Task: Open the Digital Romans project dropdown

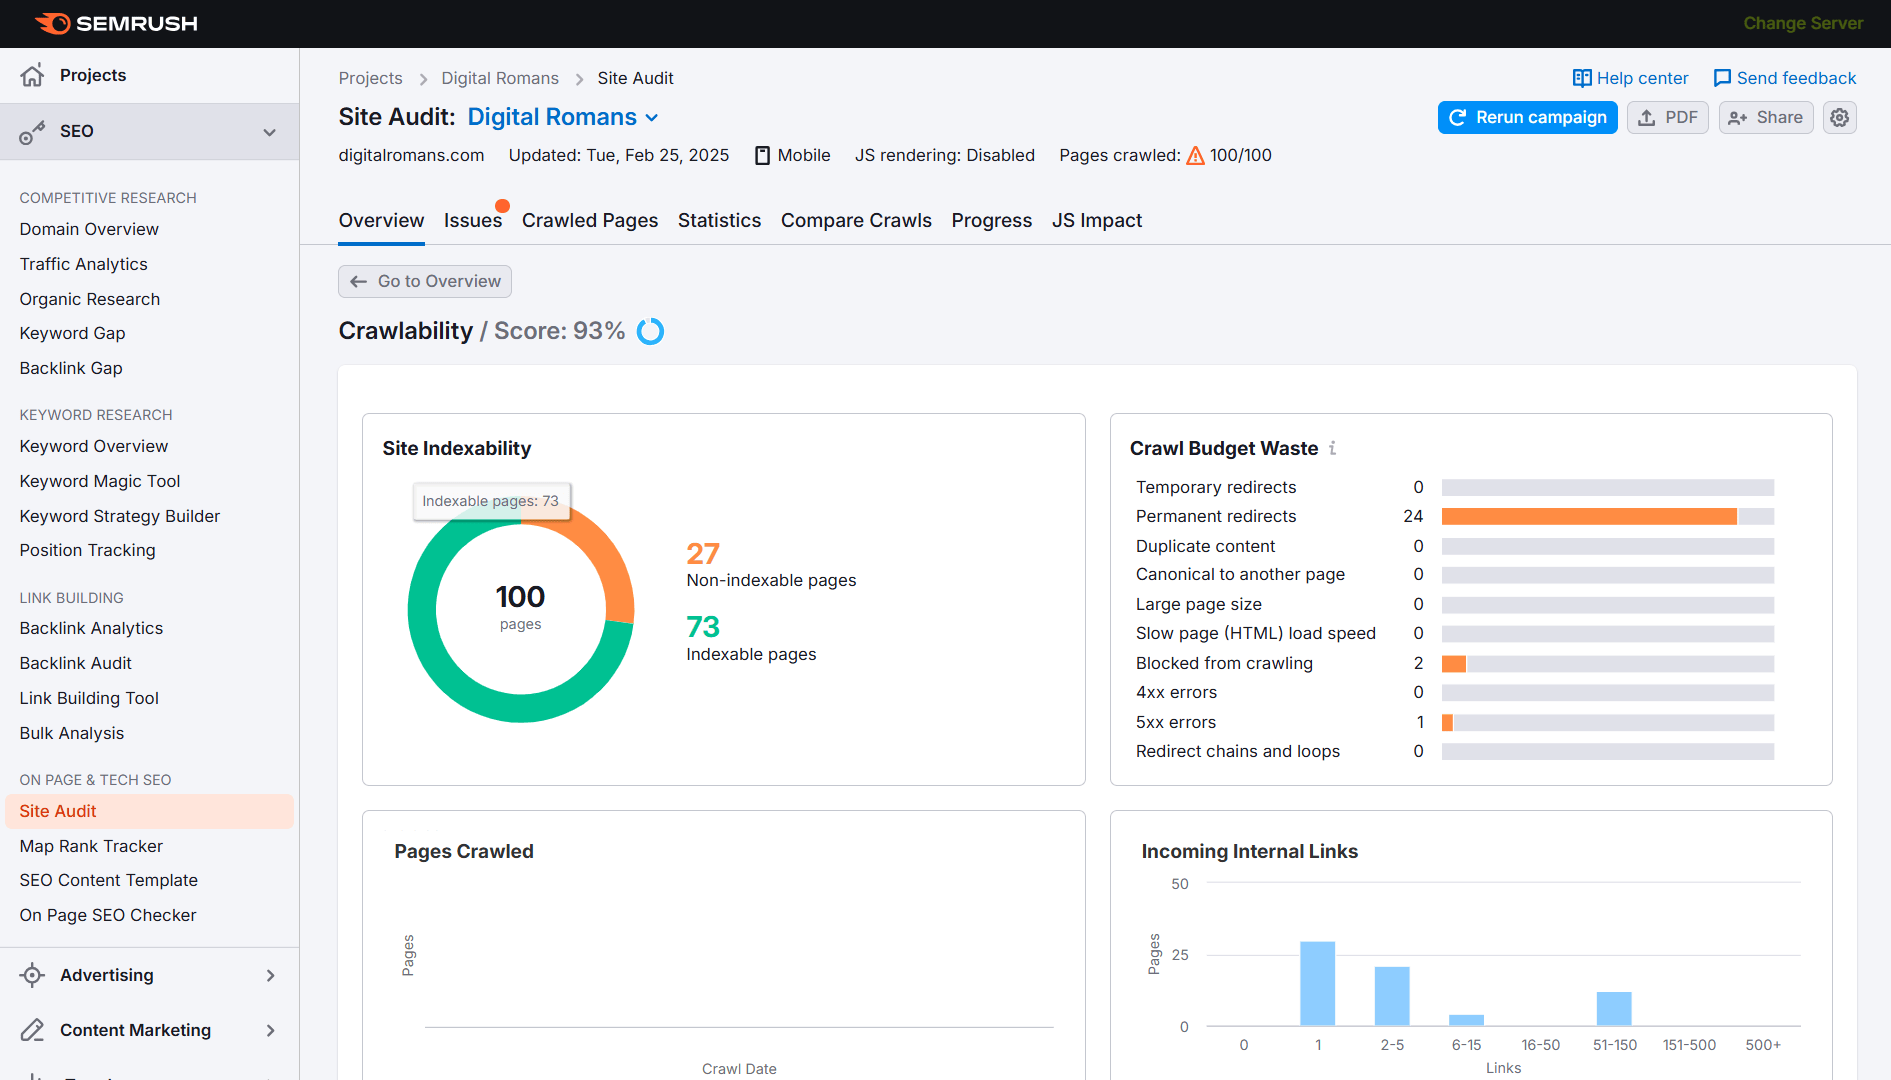Action: coord(563,117)
